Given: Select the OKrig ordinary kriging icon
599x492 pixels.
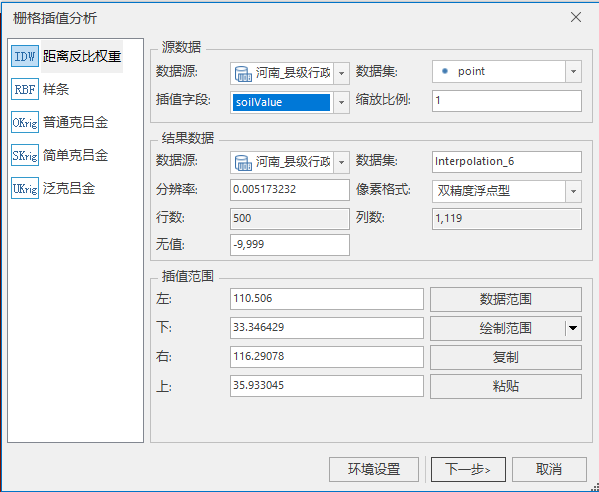Looking at the screenshot, I should coord(25,122).
